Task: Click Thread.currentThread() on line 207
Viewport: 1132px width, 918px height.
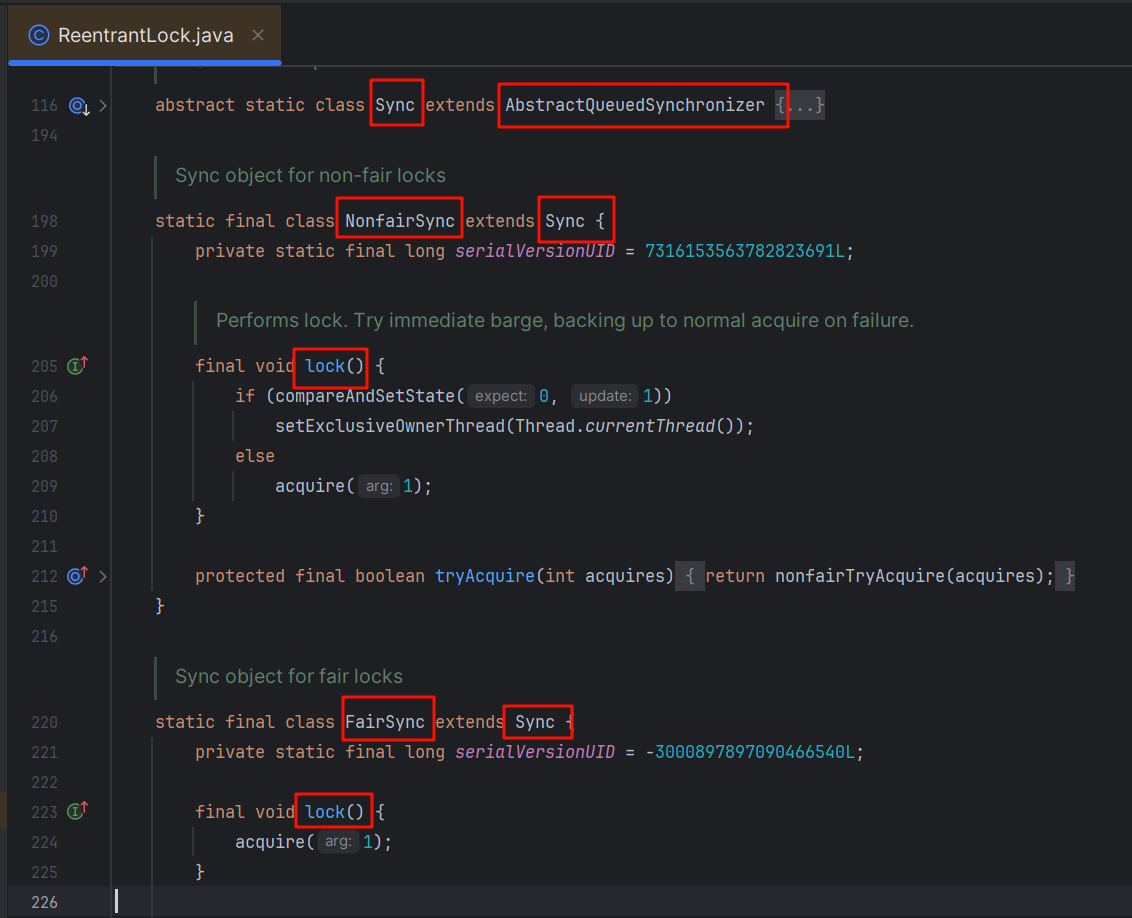Action: coord(624,426)
